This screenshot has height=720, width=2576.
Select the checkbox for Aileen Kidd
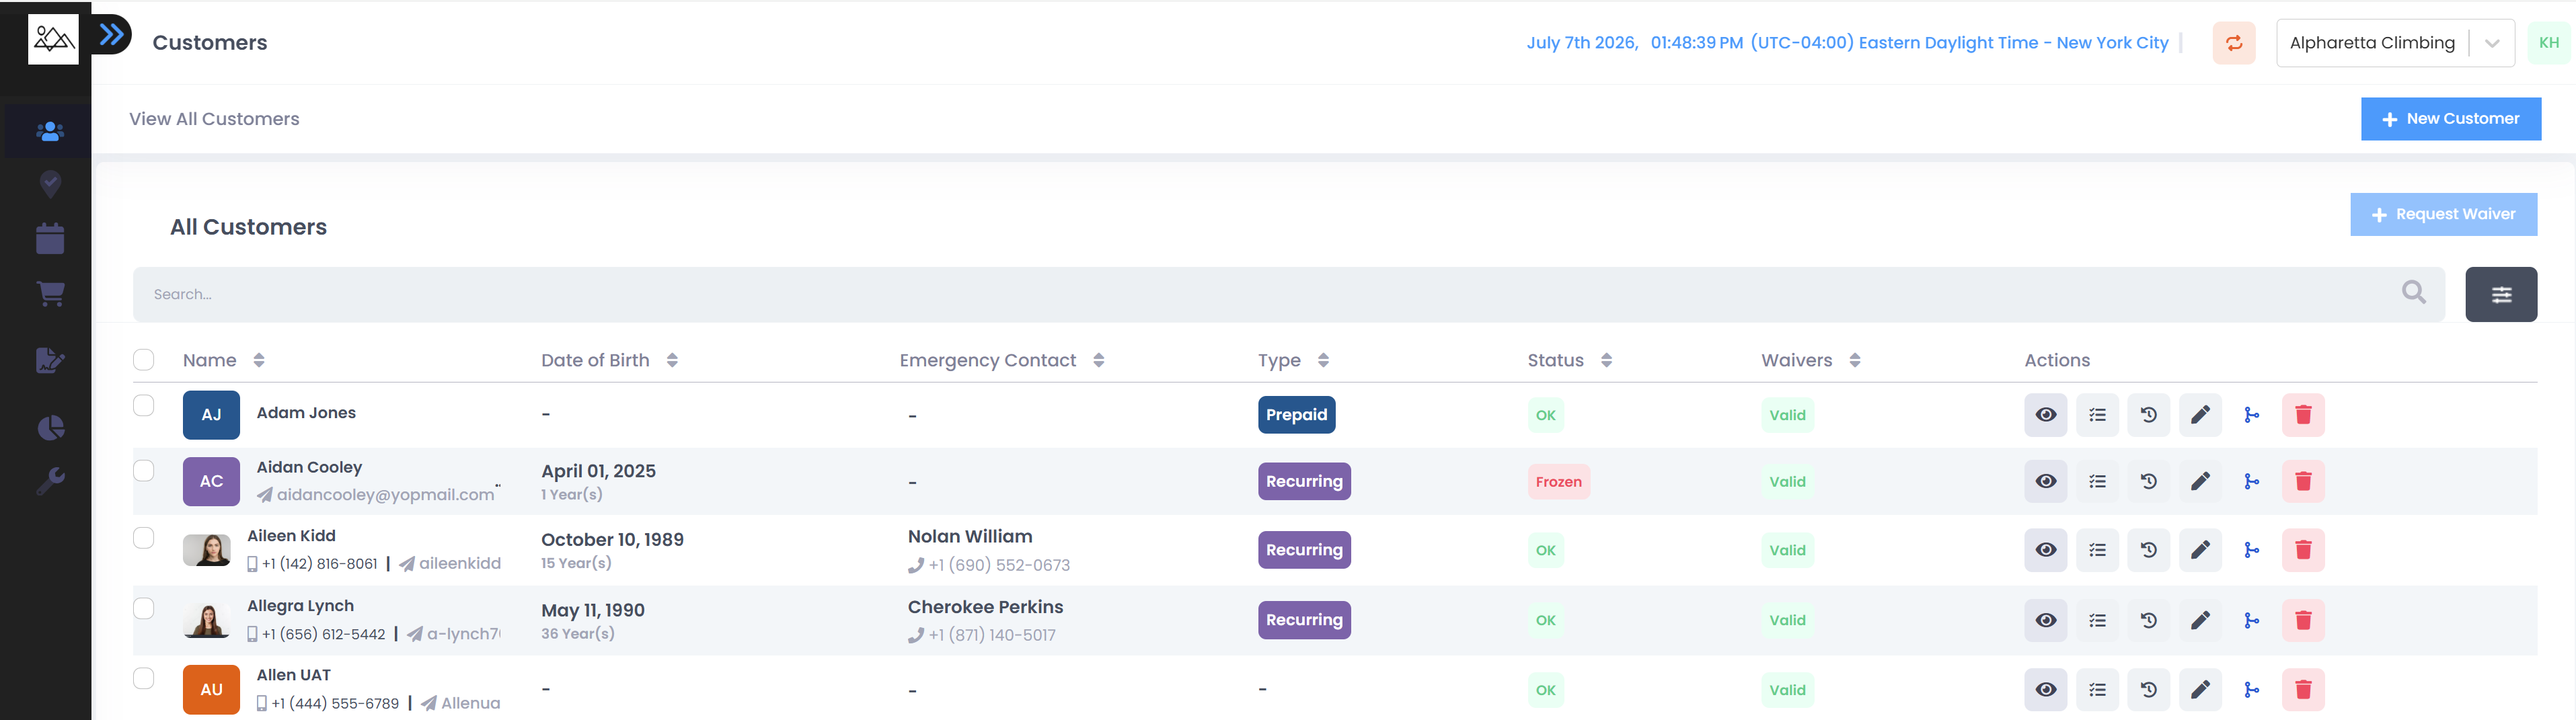[144, 538]
